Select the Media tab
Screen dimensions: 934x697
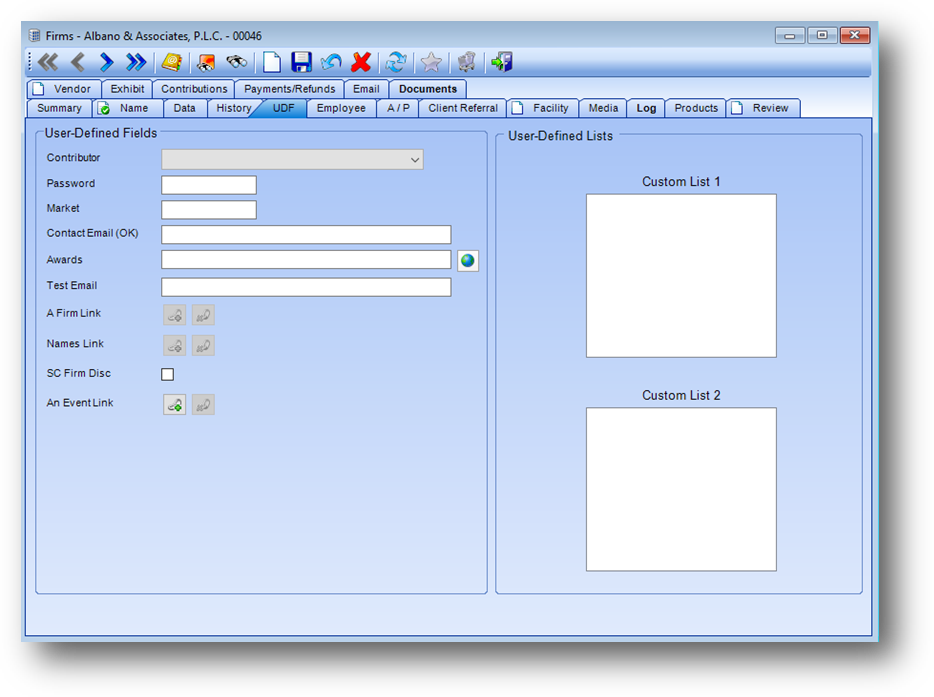coord(603,108)
